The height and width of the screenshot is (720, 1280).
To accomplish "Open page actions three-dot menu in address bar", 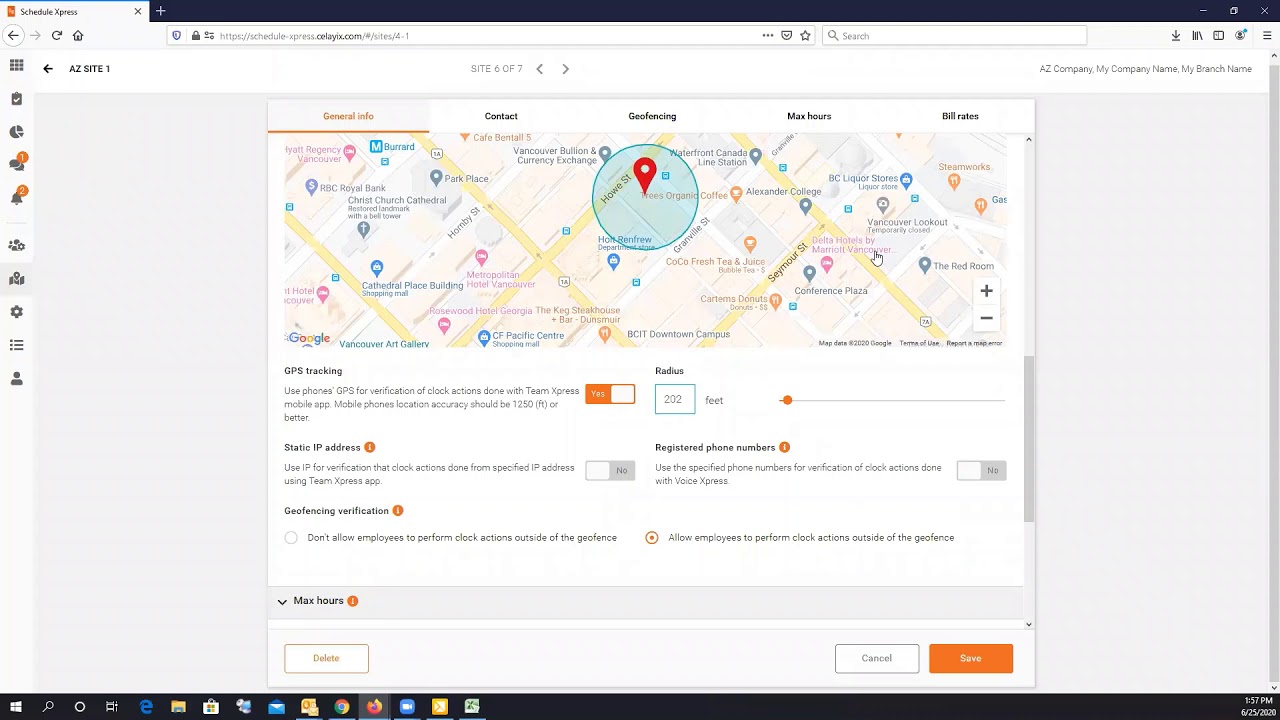I will 768,35.
